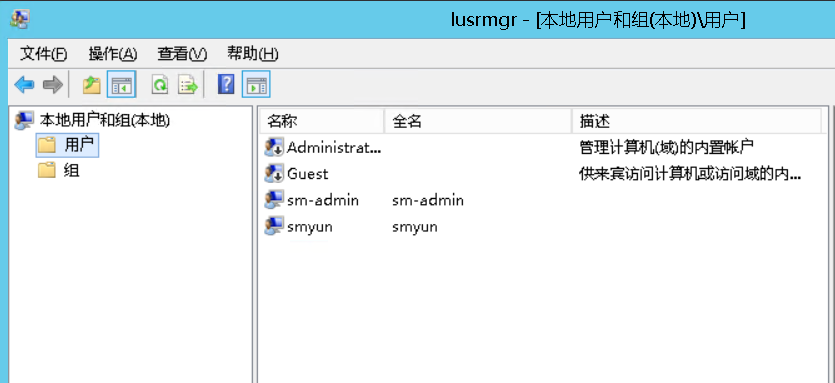Image resolution: width=835 pixels, height=383 pixels.
Task: Open the 操作(A) menu
Action: pyautogui.click(x=113, y=54)
